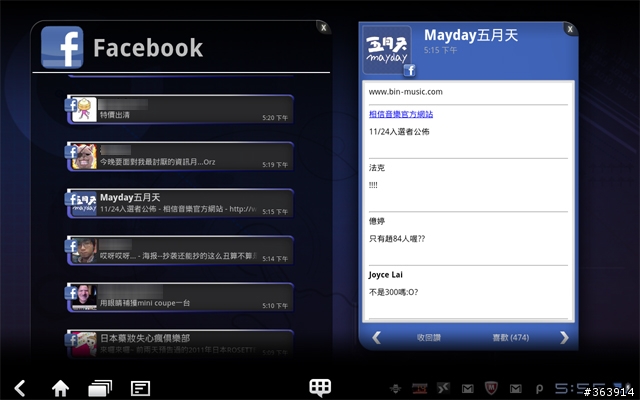
Task: Select the 11/24入選者公佈 line in the post body
Action: click(399, 131)
